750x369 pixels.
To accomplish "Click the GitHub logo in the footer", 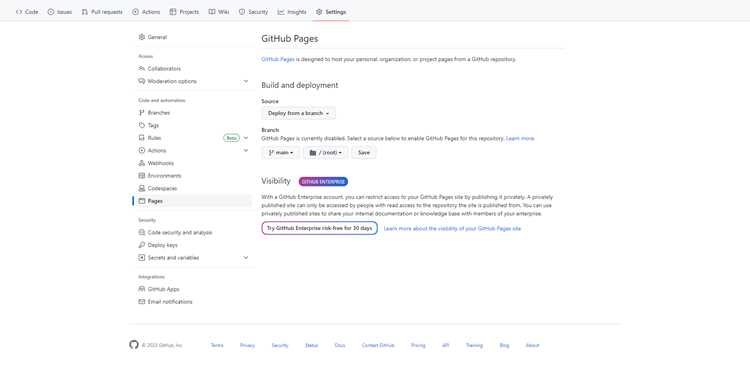I will [x=134, y=345].
